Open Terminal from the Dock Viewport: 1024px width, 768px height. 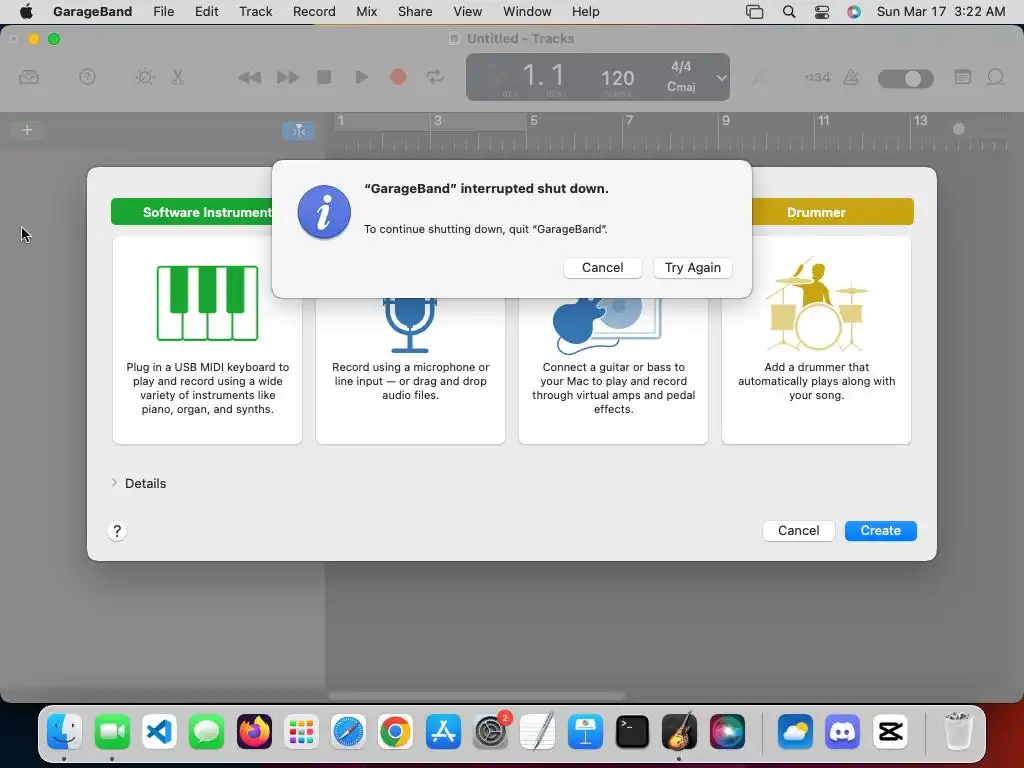(632, 731)
